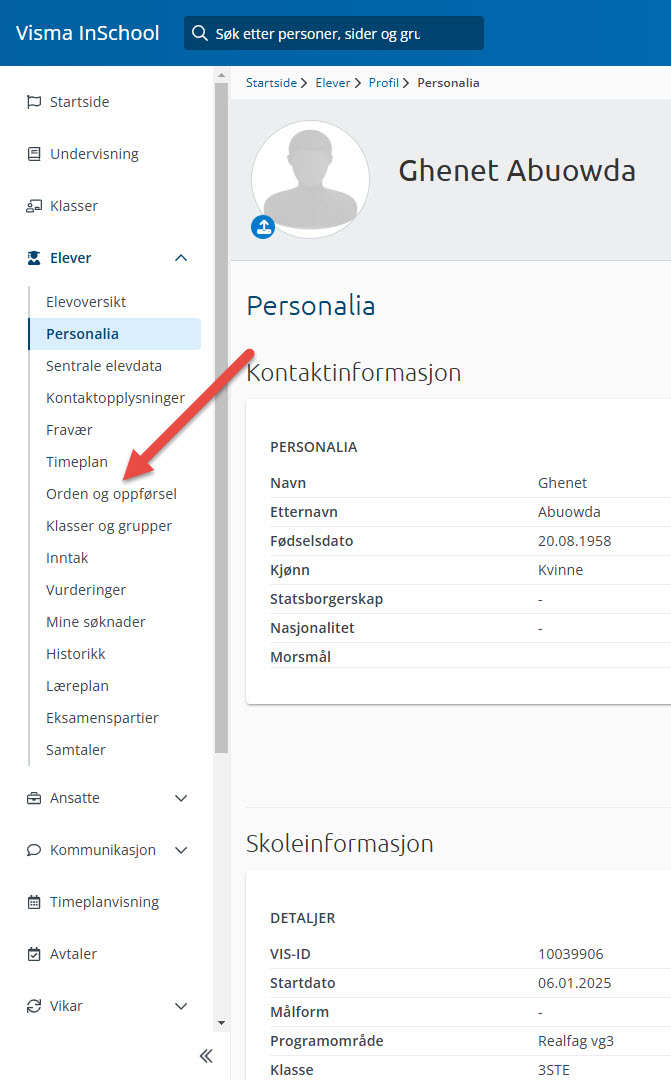Click the Elever breadcrumb link
Viewport: 671px width, 1080px height.
point(332,83)
